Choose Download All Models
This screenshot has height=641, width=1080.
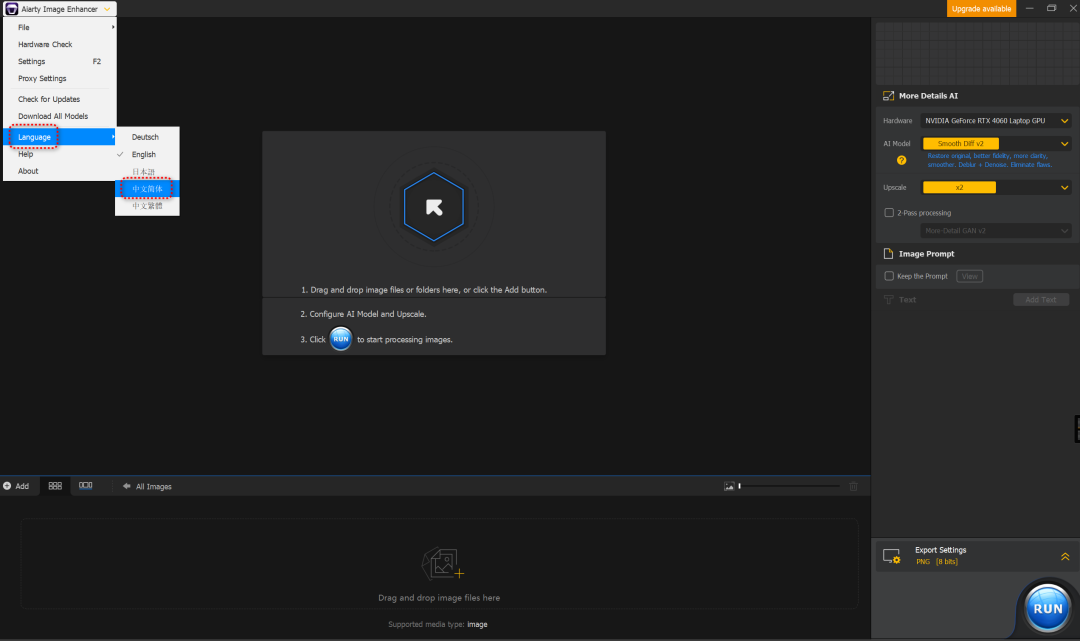click(x=60, y=116)
